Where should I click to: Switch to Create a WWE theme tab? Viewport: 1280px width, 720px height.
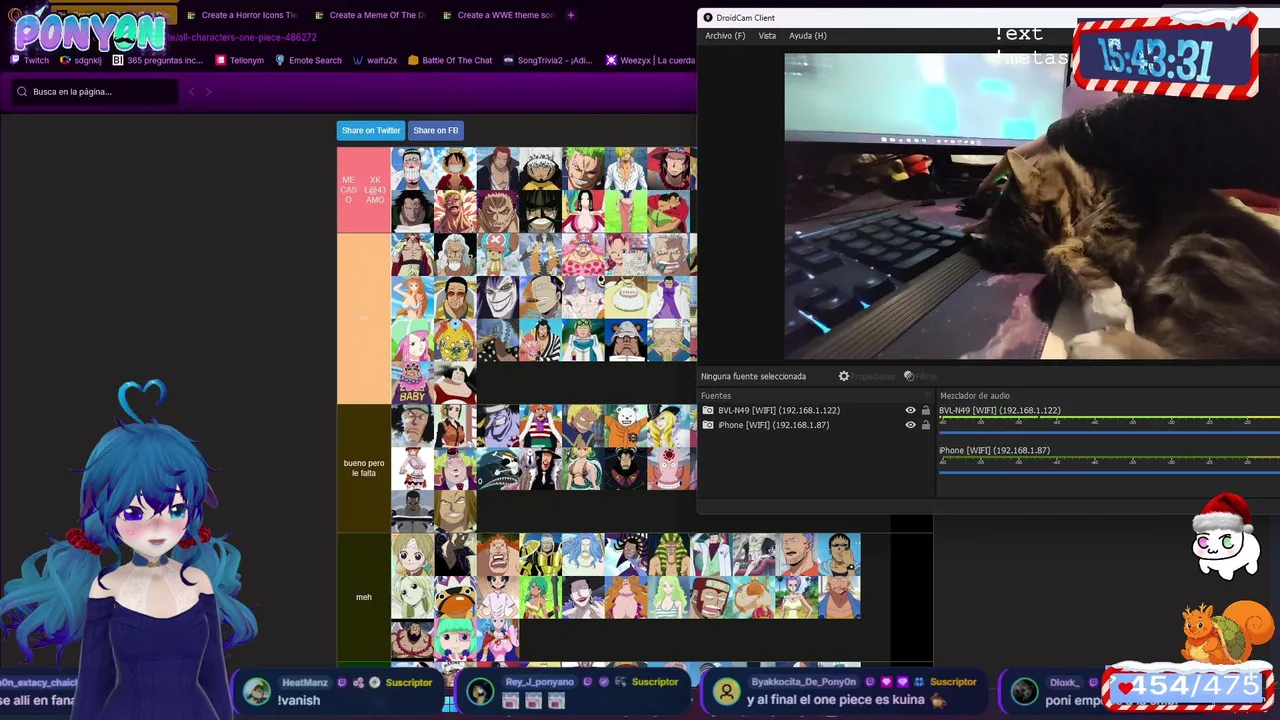pyautogui.click(x=497, y=15)
